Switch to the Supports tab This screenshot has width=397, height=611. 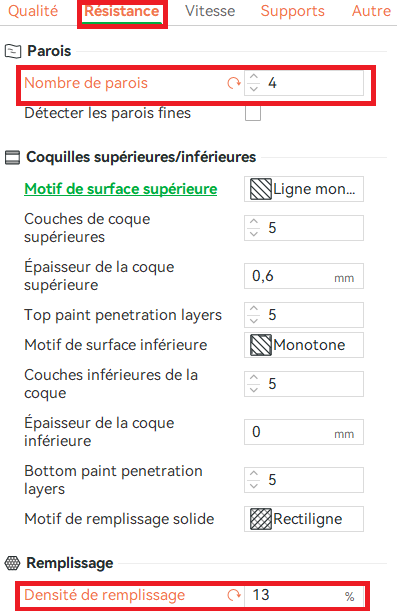point(293,11)
